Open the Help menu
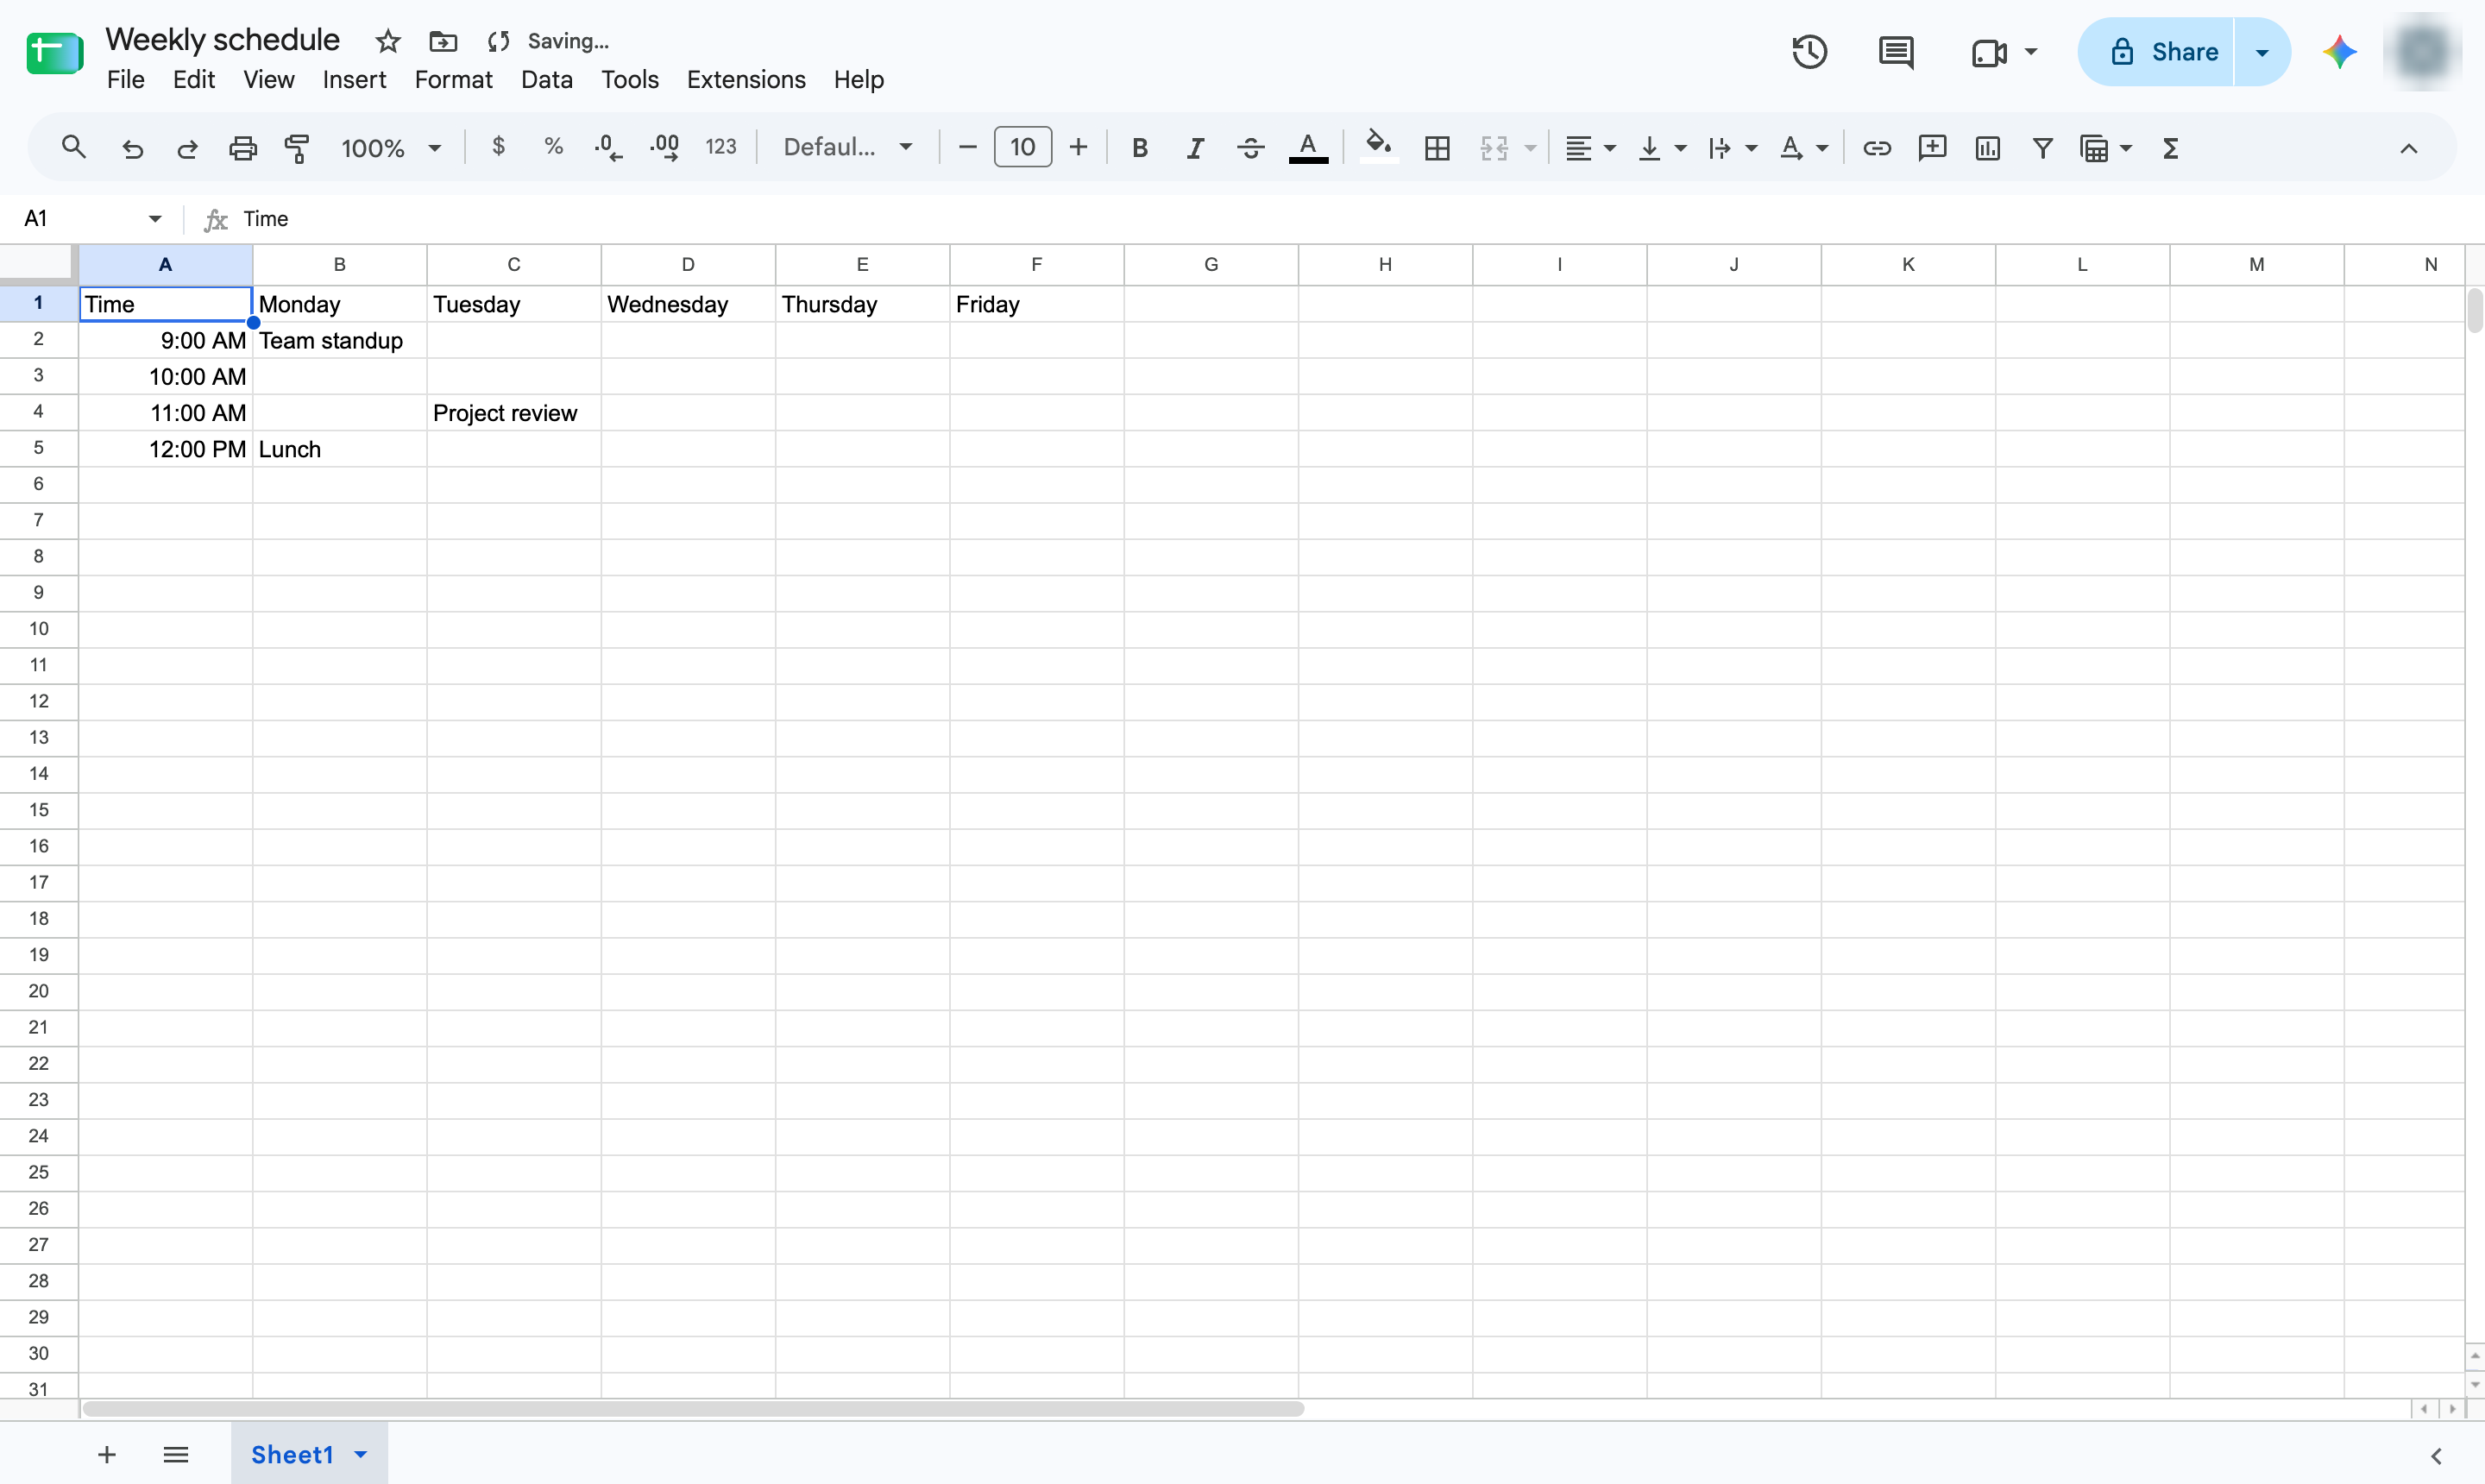The height and width of the screenshot is (1484, 2485). point(858,79)
